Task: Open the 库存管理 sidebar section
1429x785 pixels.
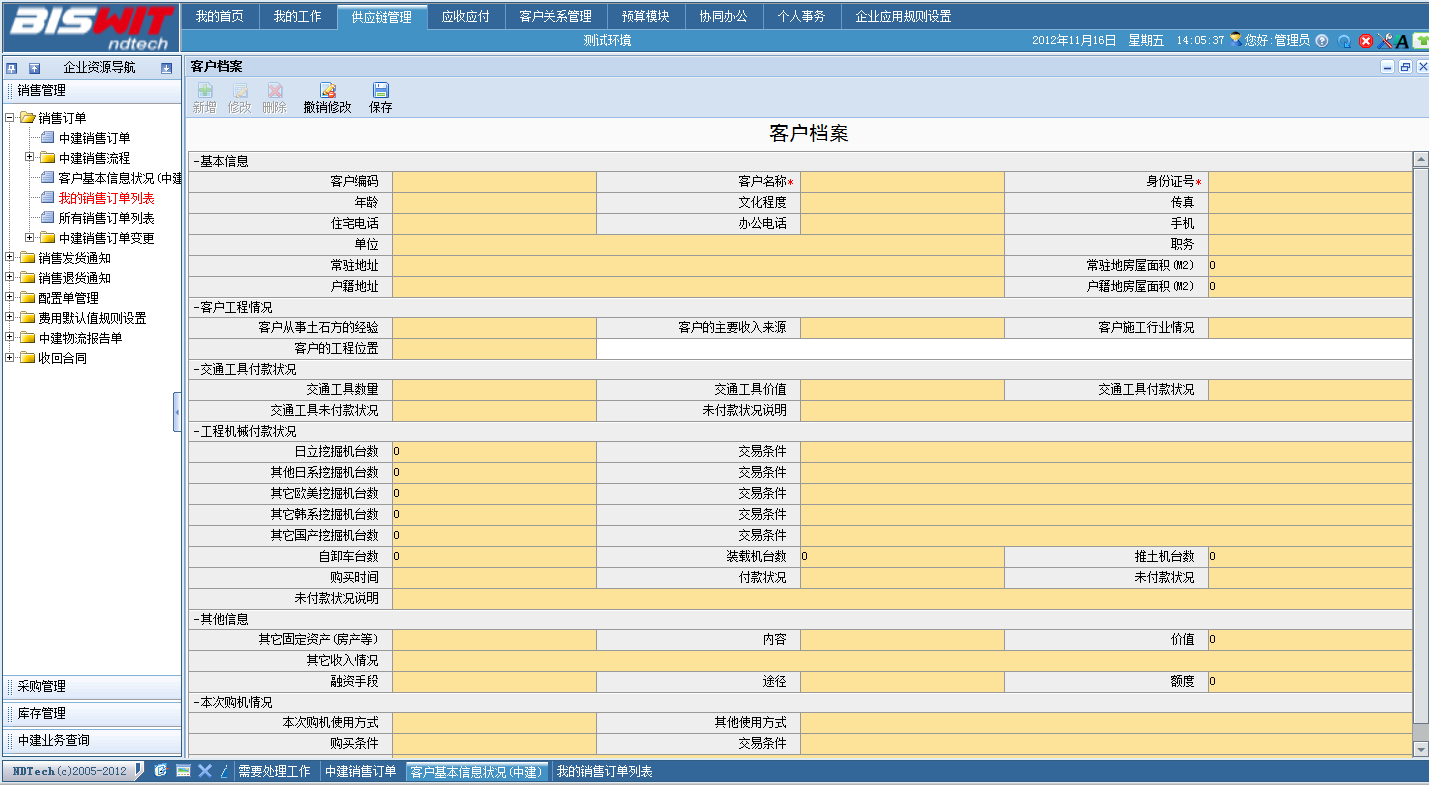Action: [x=91, y=714]
